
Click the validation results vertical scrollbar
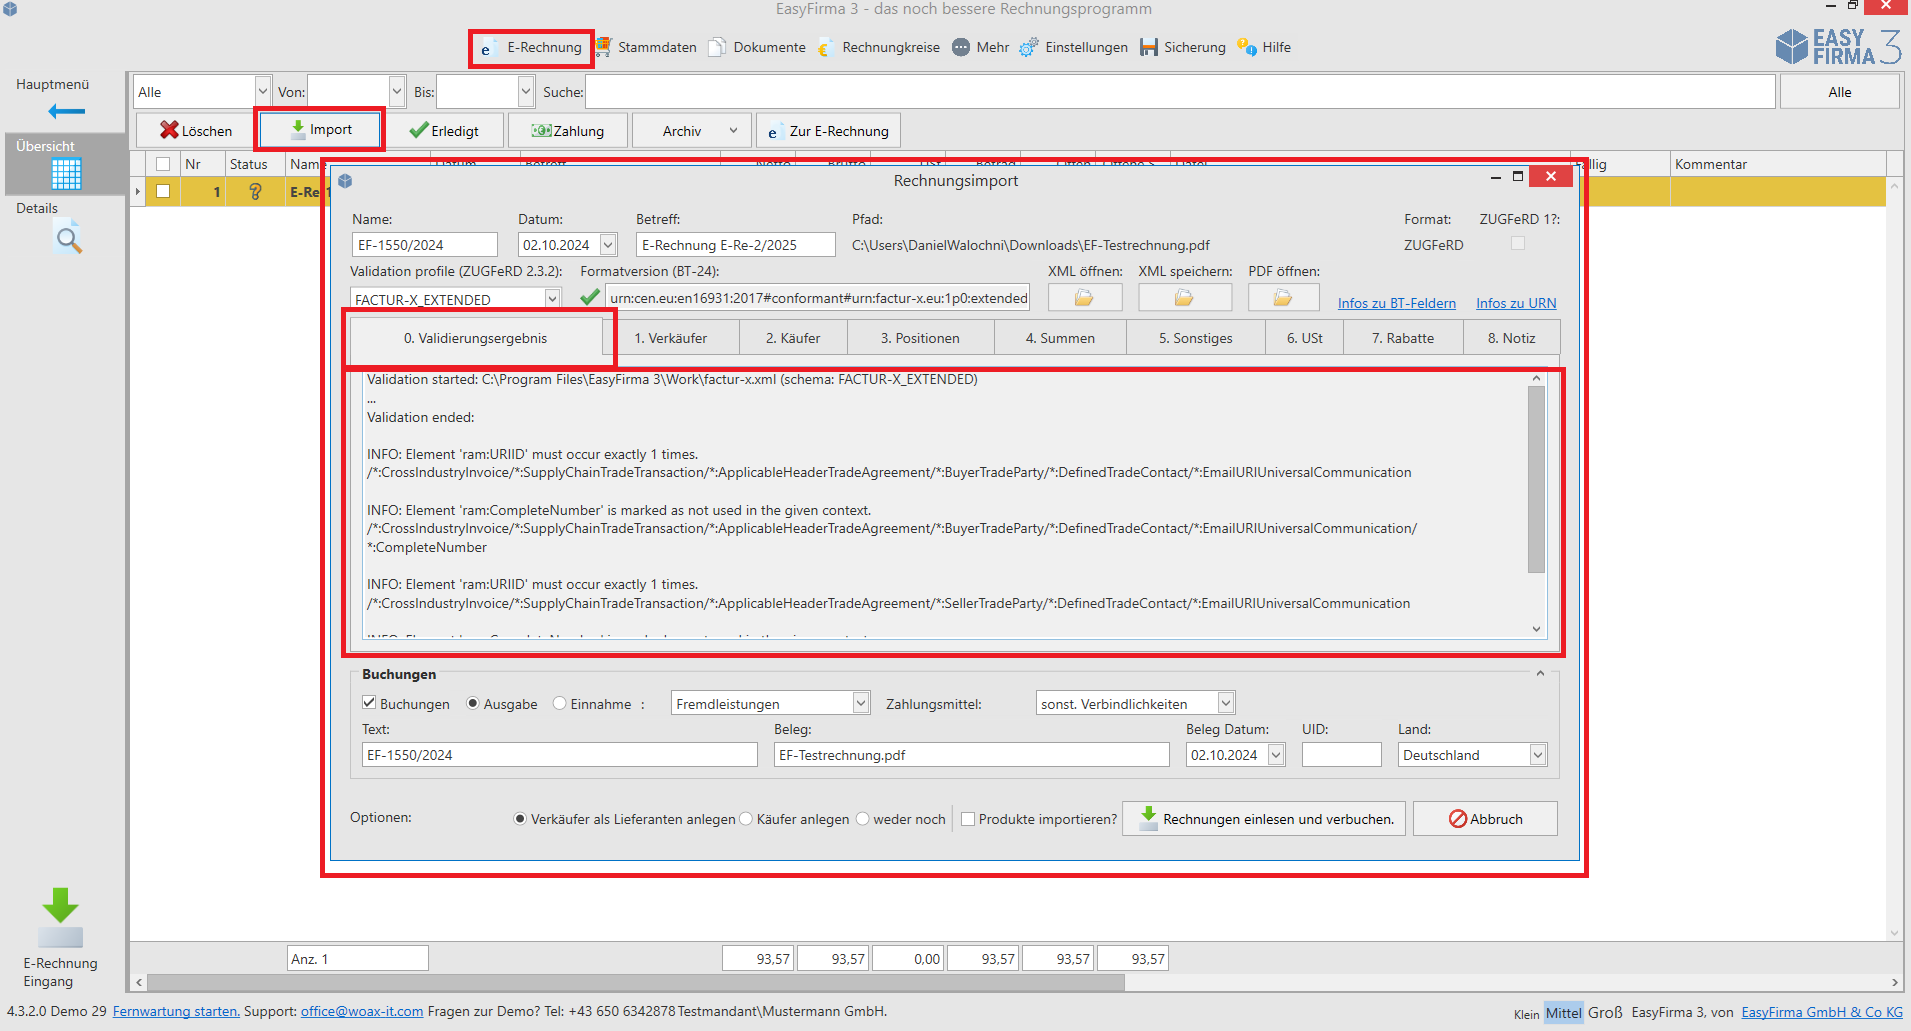point(1536,480)
